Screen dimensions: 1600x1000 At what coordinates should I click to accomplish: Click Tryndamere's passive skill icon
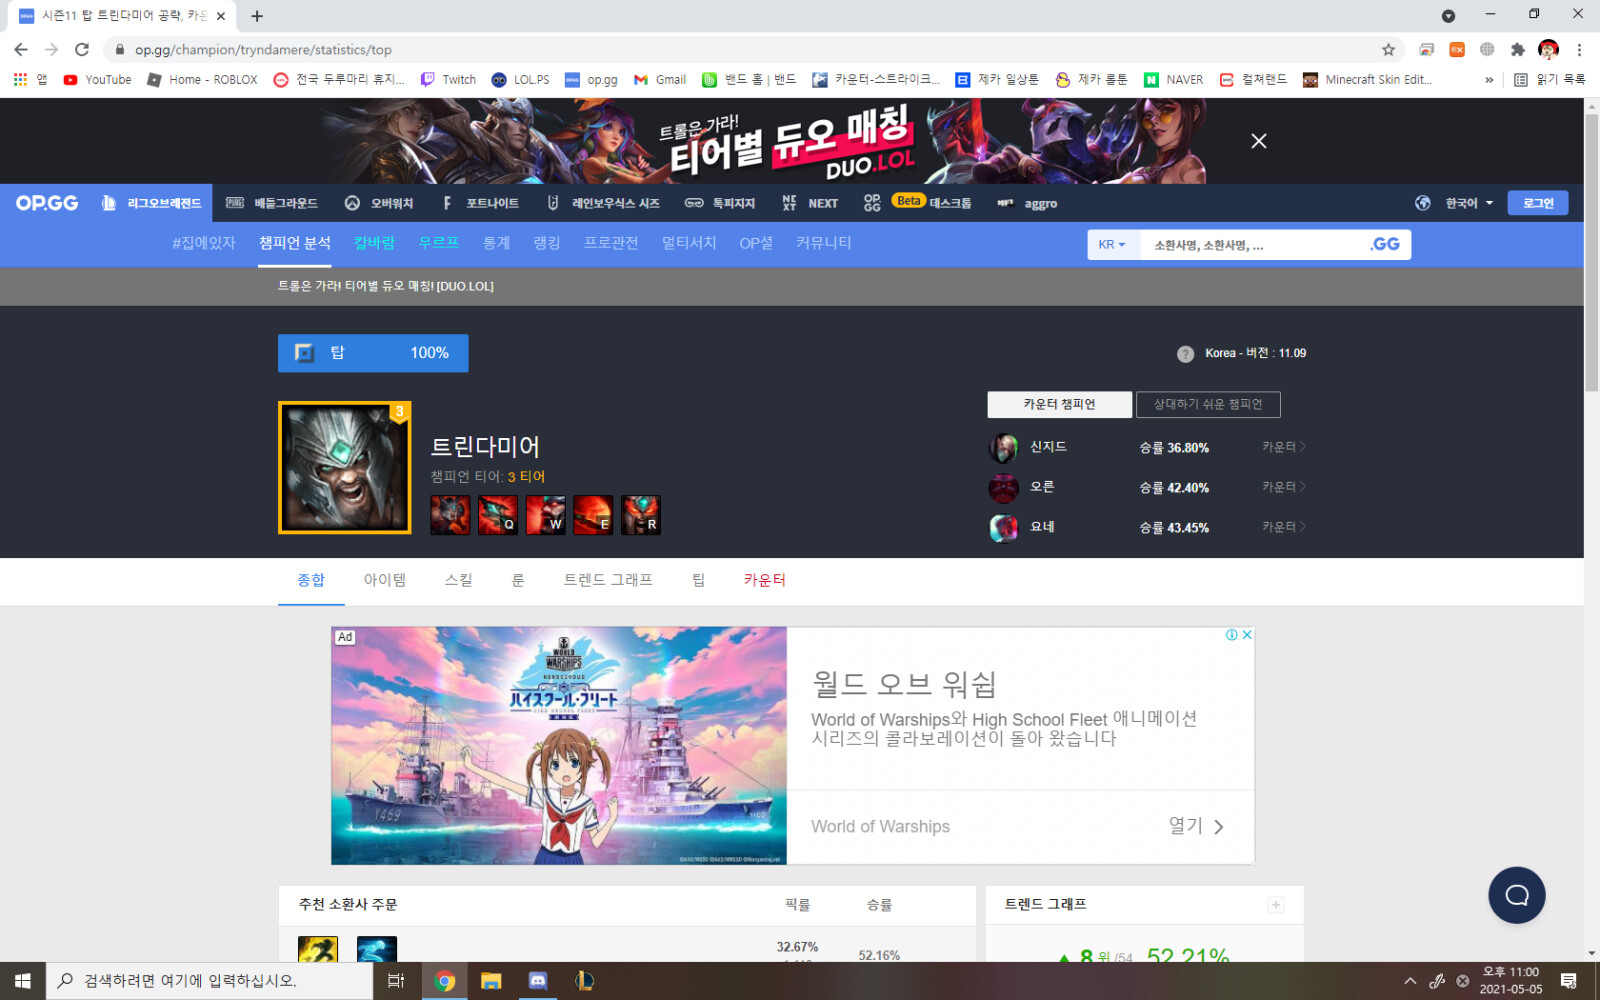click(x=450, y=515)
